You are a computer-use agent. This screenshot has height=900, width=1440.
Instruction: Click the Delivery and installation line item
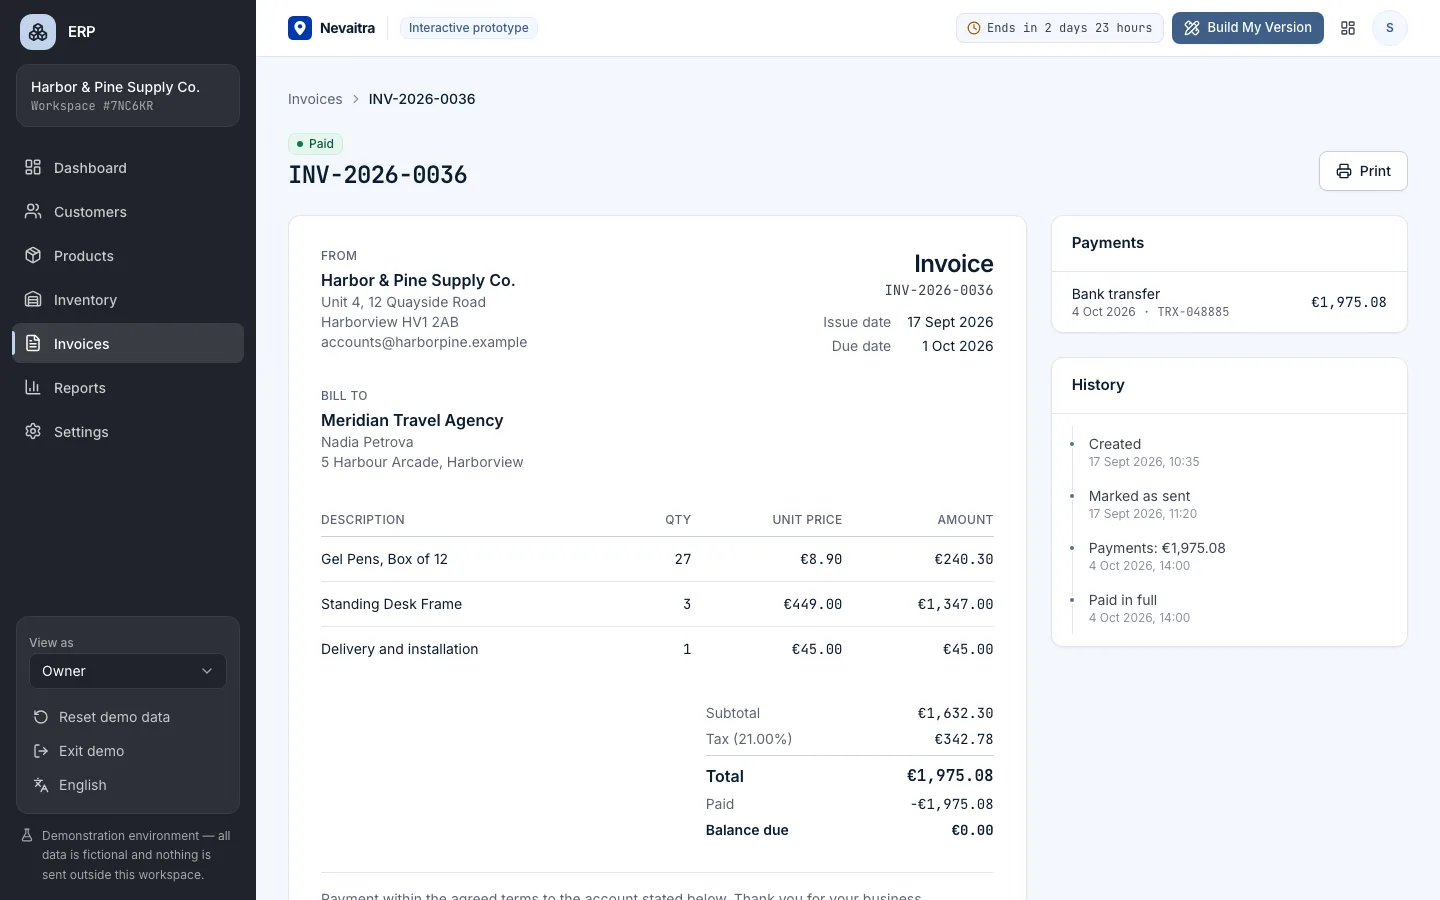(657, 649)
